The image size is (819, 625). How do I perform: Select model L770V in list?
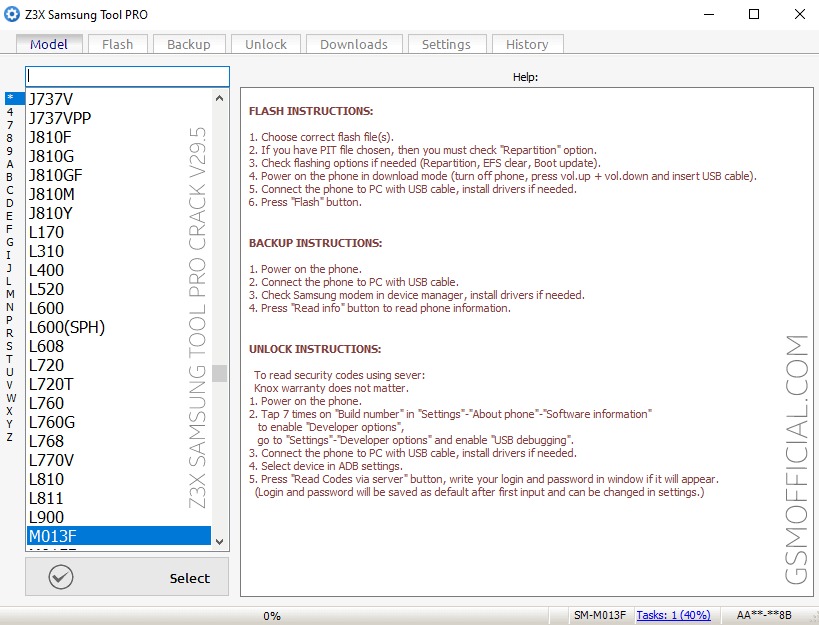(x=119, y=460)
